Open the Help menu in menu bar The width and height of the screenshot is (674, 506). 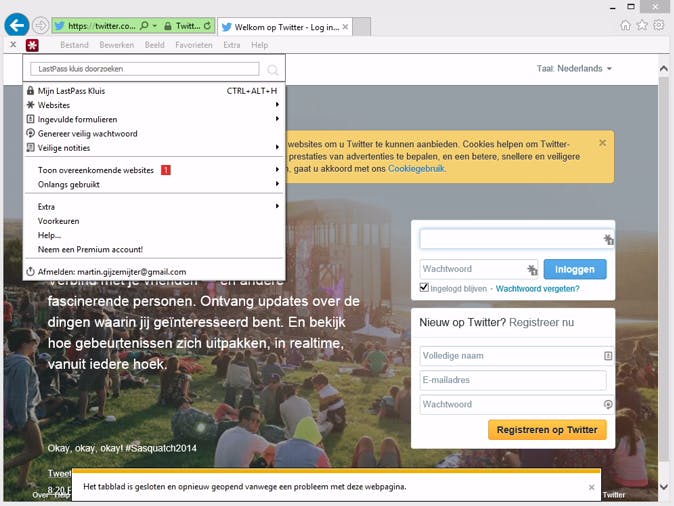click(x=260, y=45)
